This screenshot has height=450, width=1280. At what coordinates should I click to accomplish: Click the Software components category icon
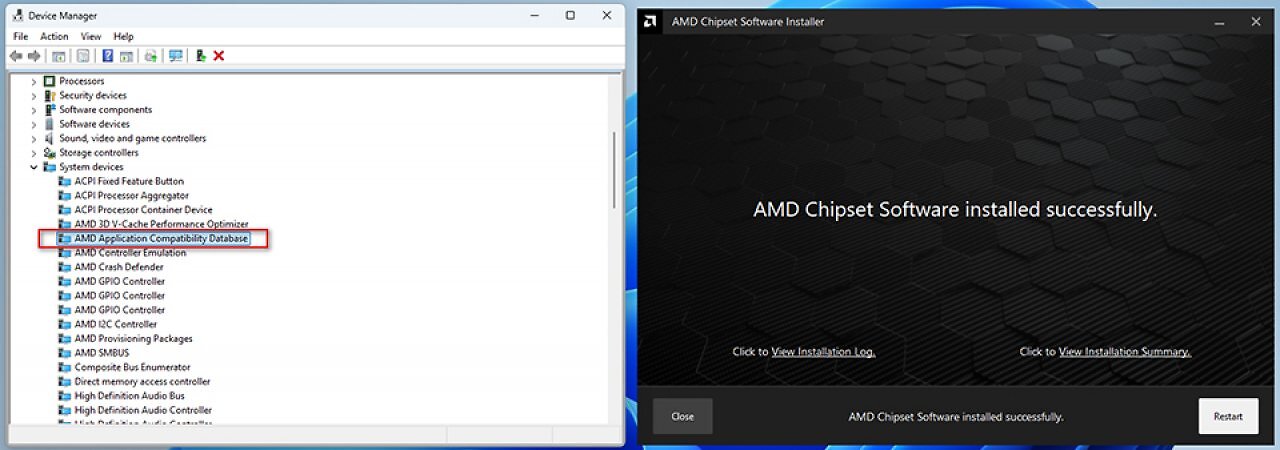[49, 110]
